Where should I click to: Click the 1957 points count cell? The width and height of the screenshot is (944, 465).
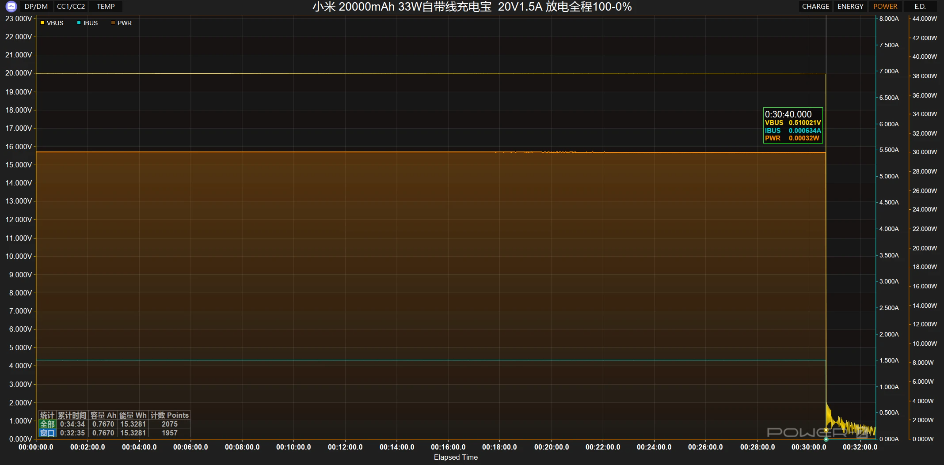coord(170,432)
